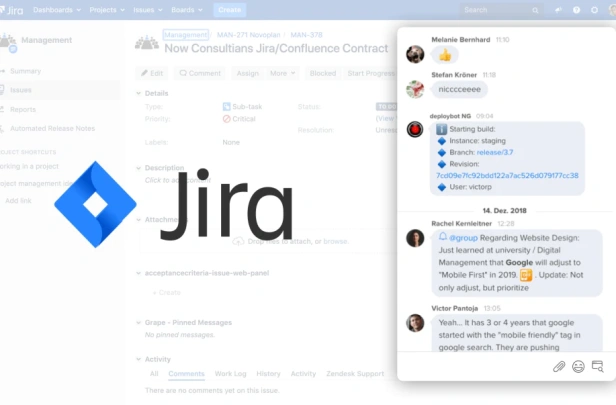616x405 pixels.
Task: Click the search magnifier icon
Action: [535, 11]
